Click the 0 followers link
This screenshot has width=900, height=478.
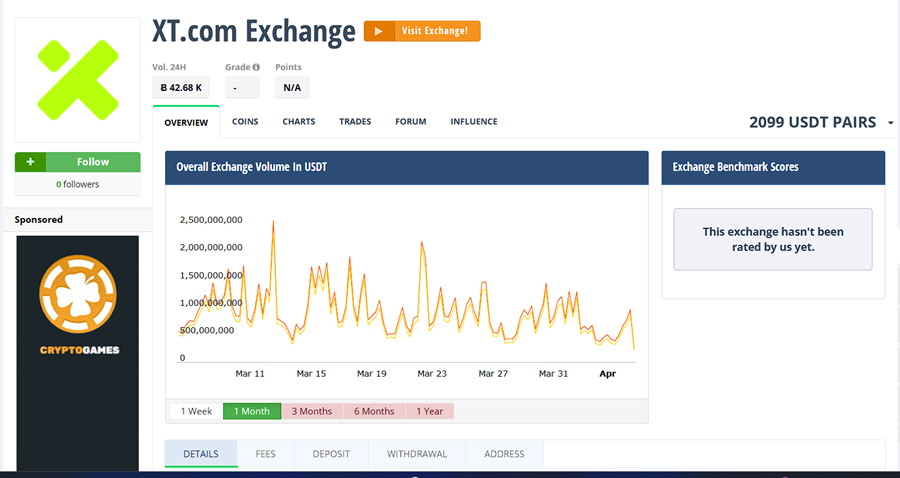coord(77,184)
